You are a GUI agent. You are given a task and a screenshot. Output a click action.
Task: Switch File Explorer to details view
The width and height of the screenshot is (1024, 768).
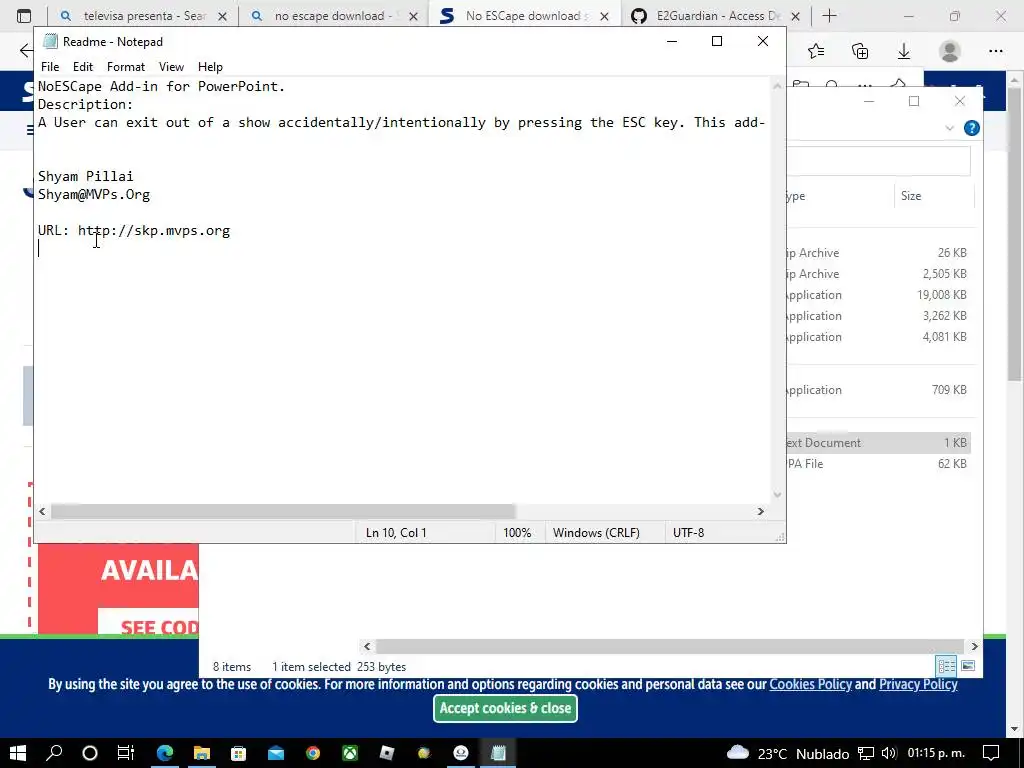pyautogui.click(x=946, y=665)
